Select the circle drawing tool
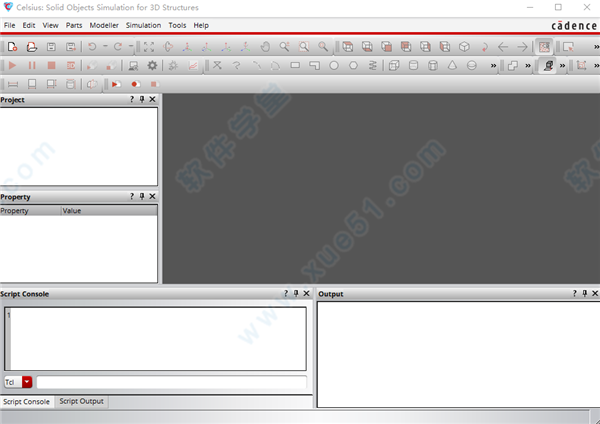600x424 pixels. pyautogui.click(x=334, y=65)
